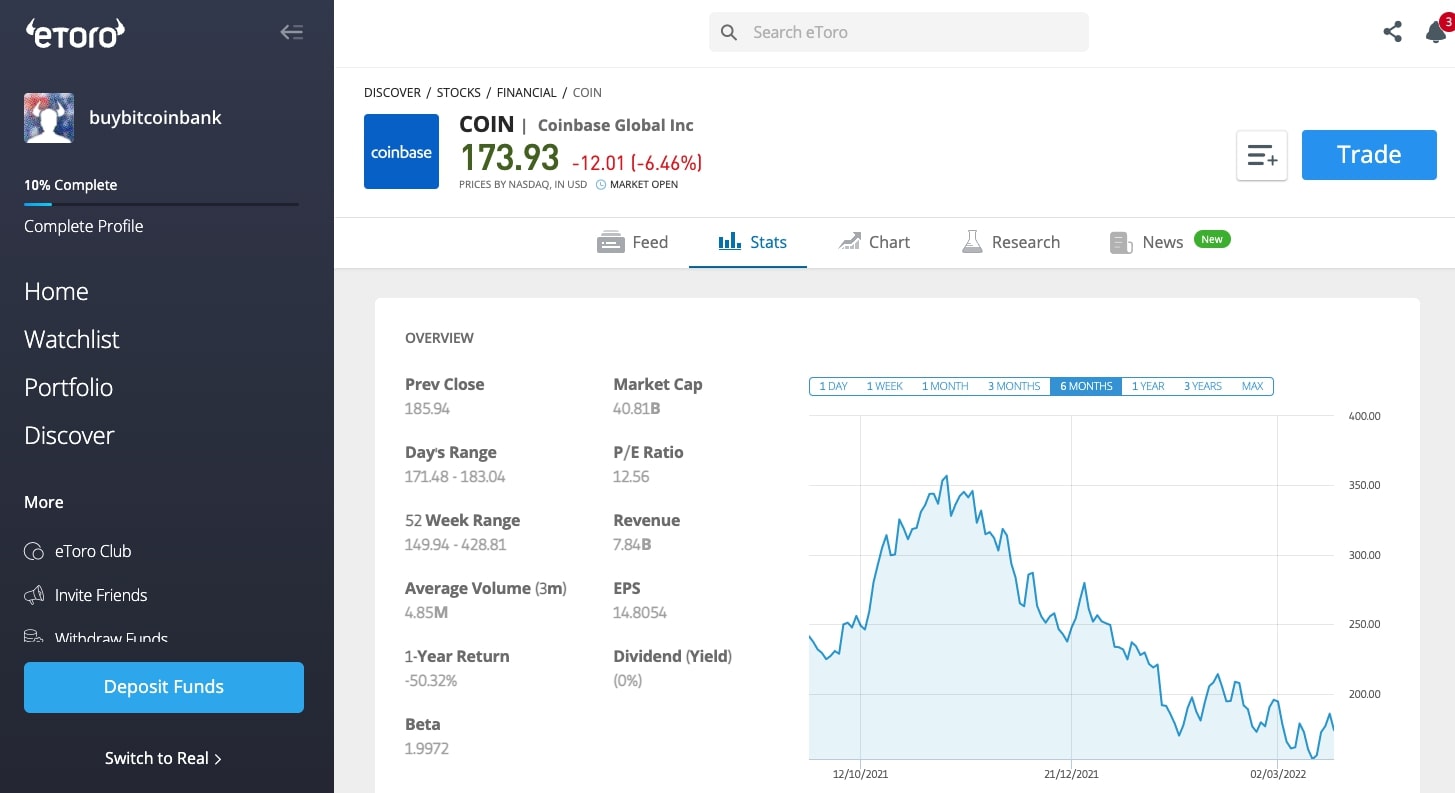Go to DISCOVER breadcrumb
The width and height of the screenshot is (1455, 793).
pos(392,92)
